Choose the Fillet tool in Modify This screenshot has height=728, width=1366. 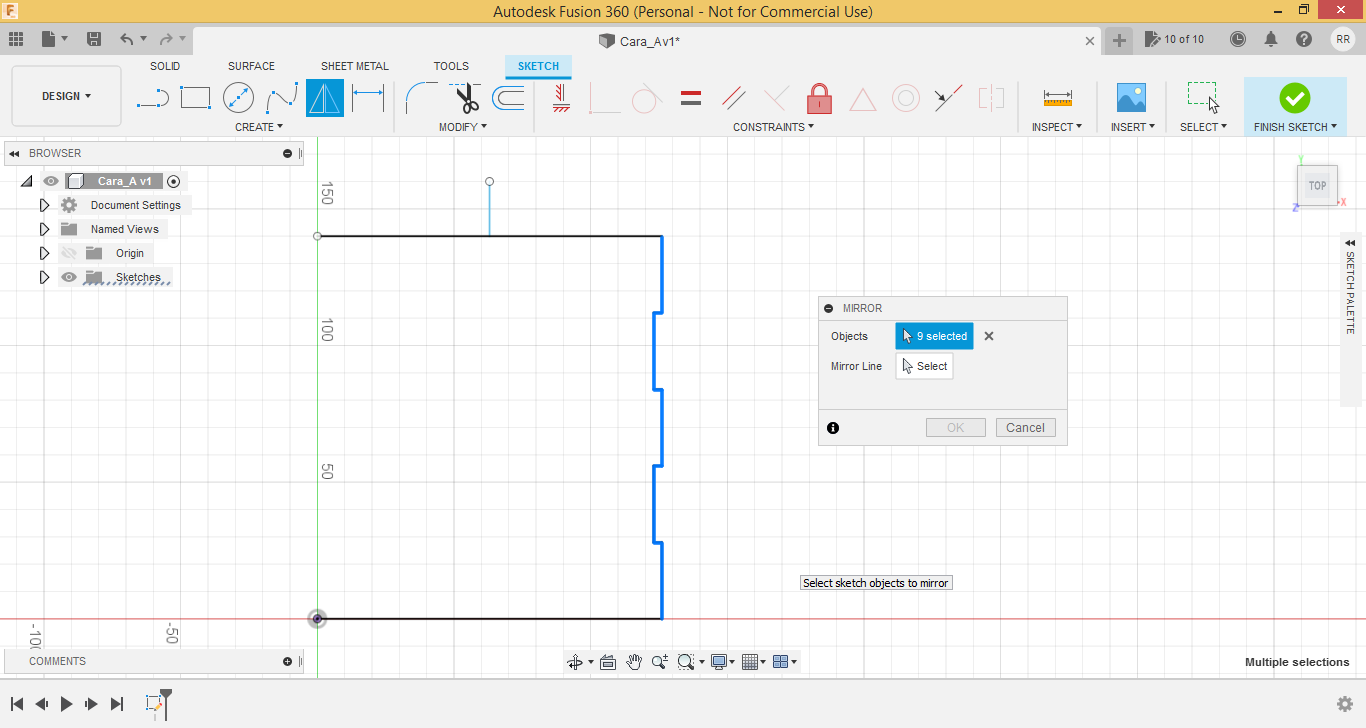[x=420, y=98]
